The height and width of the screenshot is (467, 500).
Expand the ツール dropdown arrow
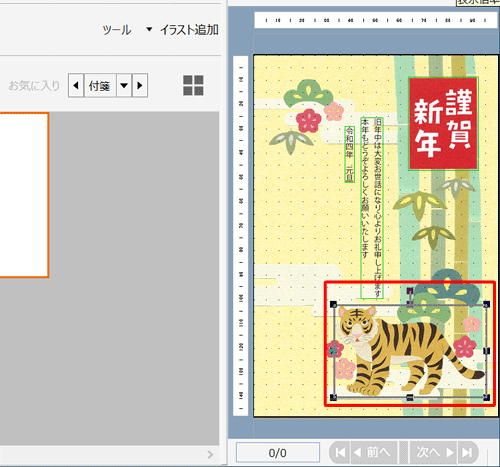pyautogui.click(x=149, y=29)
